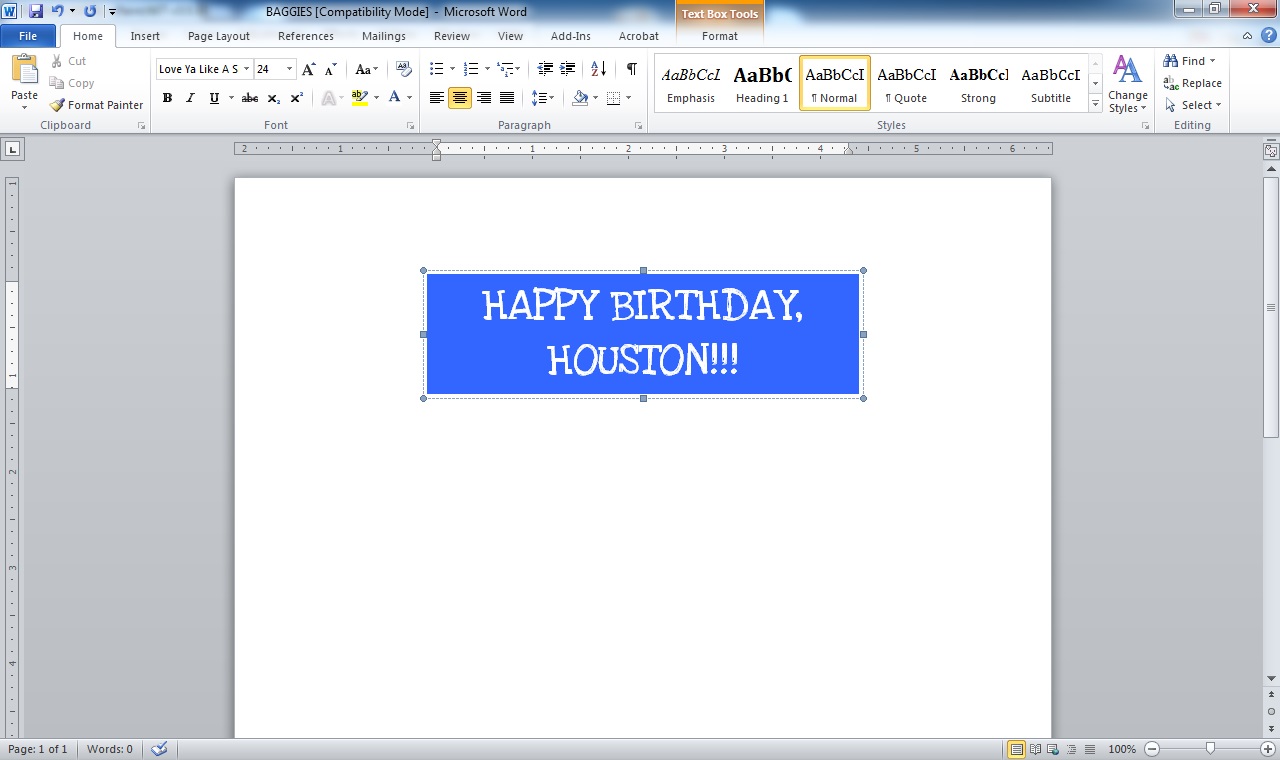This screenshot has height=760, width=1280.
Task: Open the File tab
Action: [x=28, y=36]
